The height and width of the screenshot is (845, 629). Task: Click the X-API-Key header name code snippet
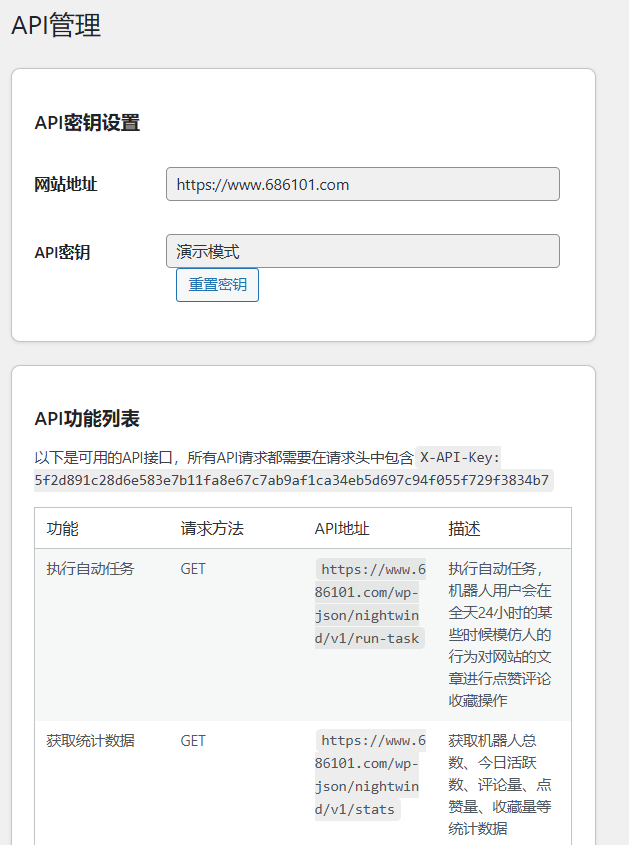click(459, 457)
